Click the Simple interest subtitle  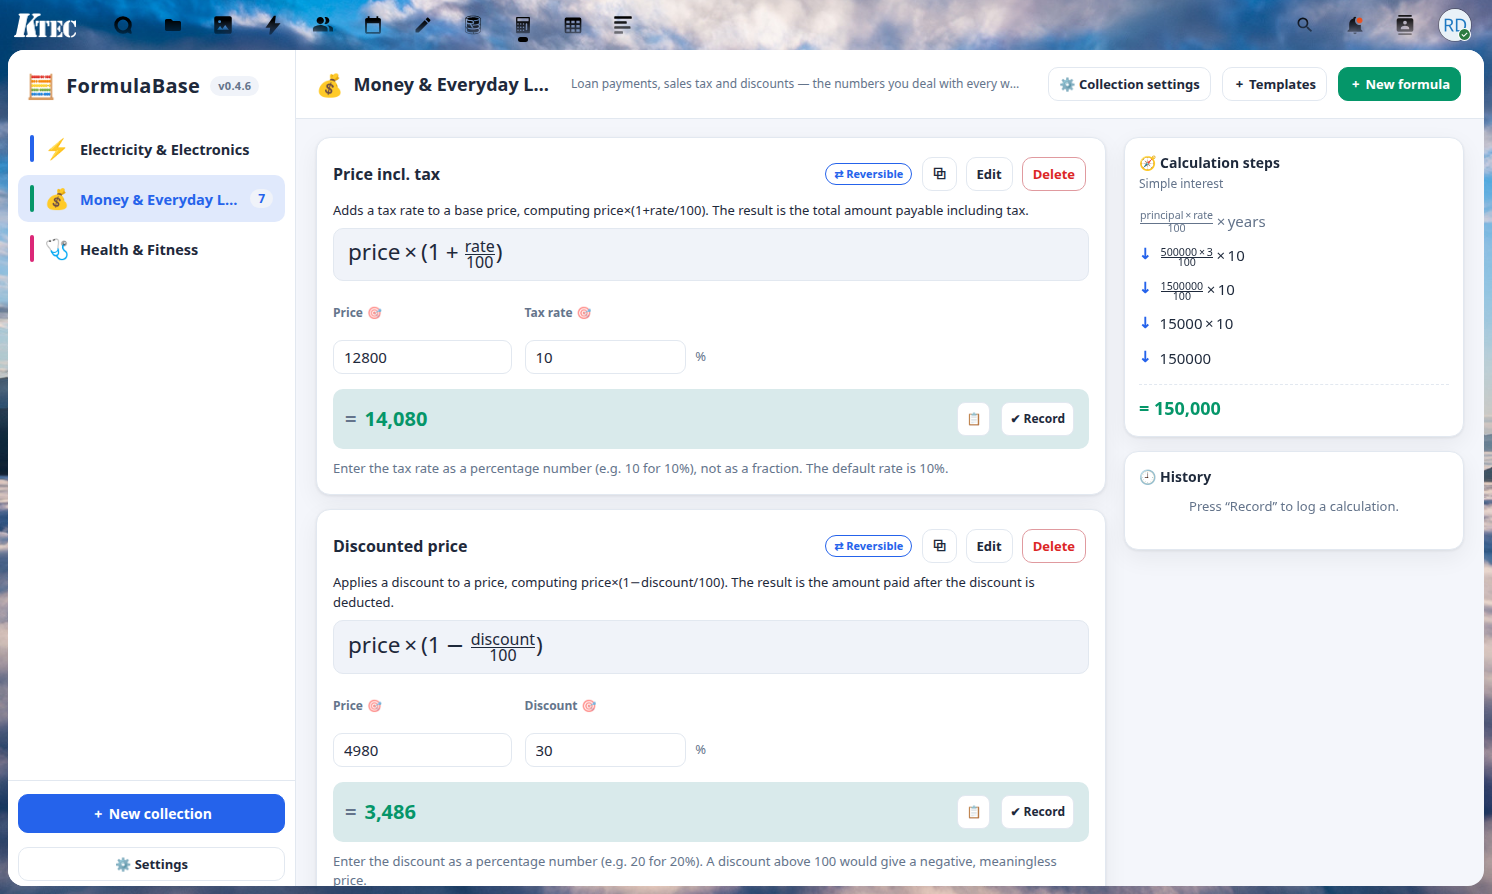[x=1181, y=184]
